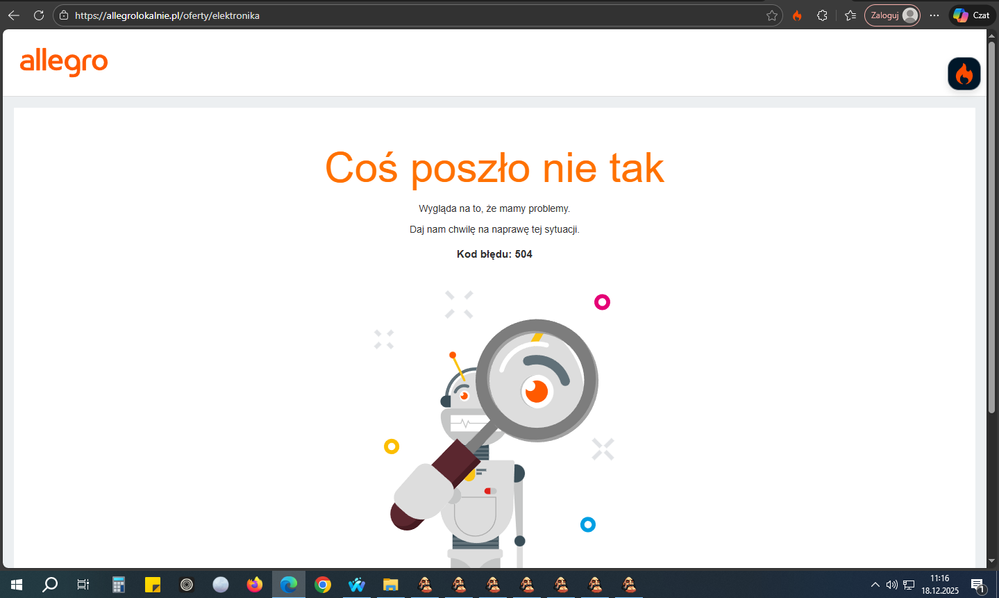The image size is (999, 598).
Task: Open the Windows Start menu
Action: [16, 584]
